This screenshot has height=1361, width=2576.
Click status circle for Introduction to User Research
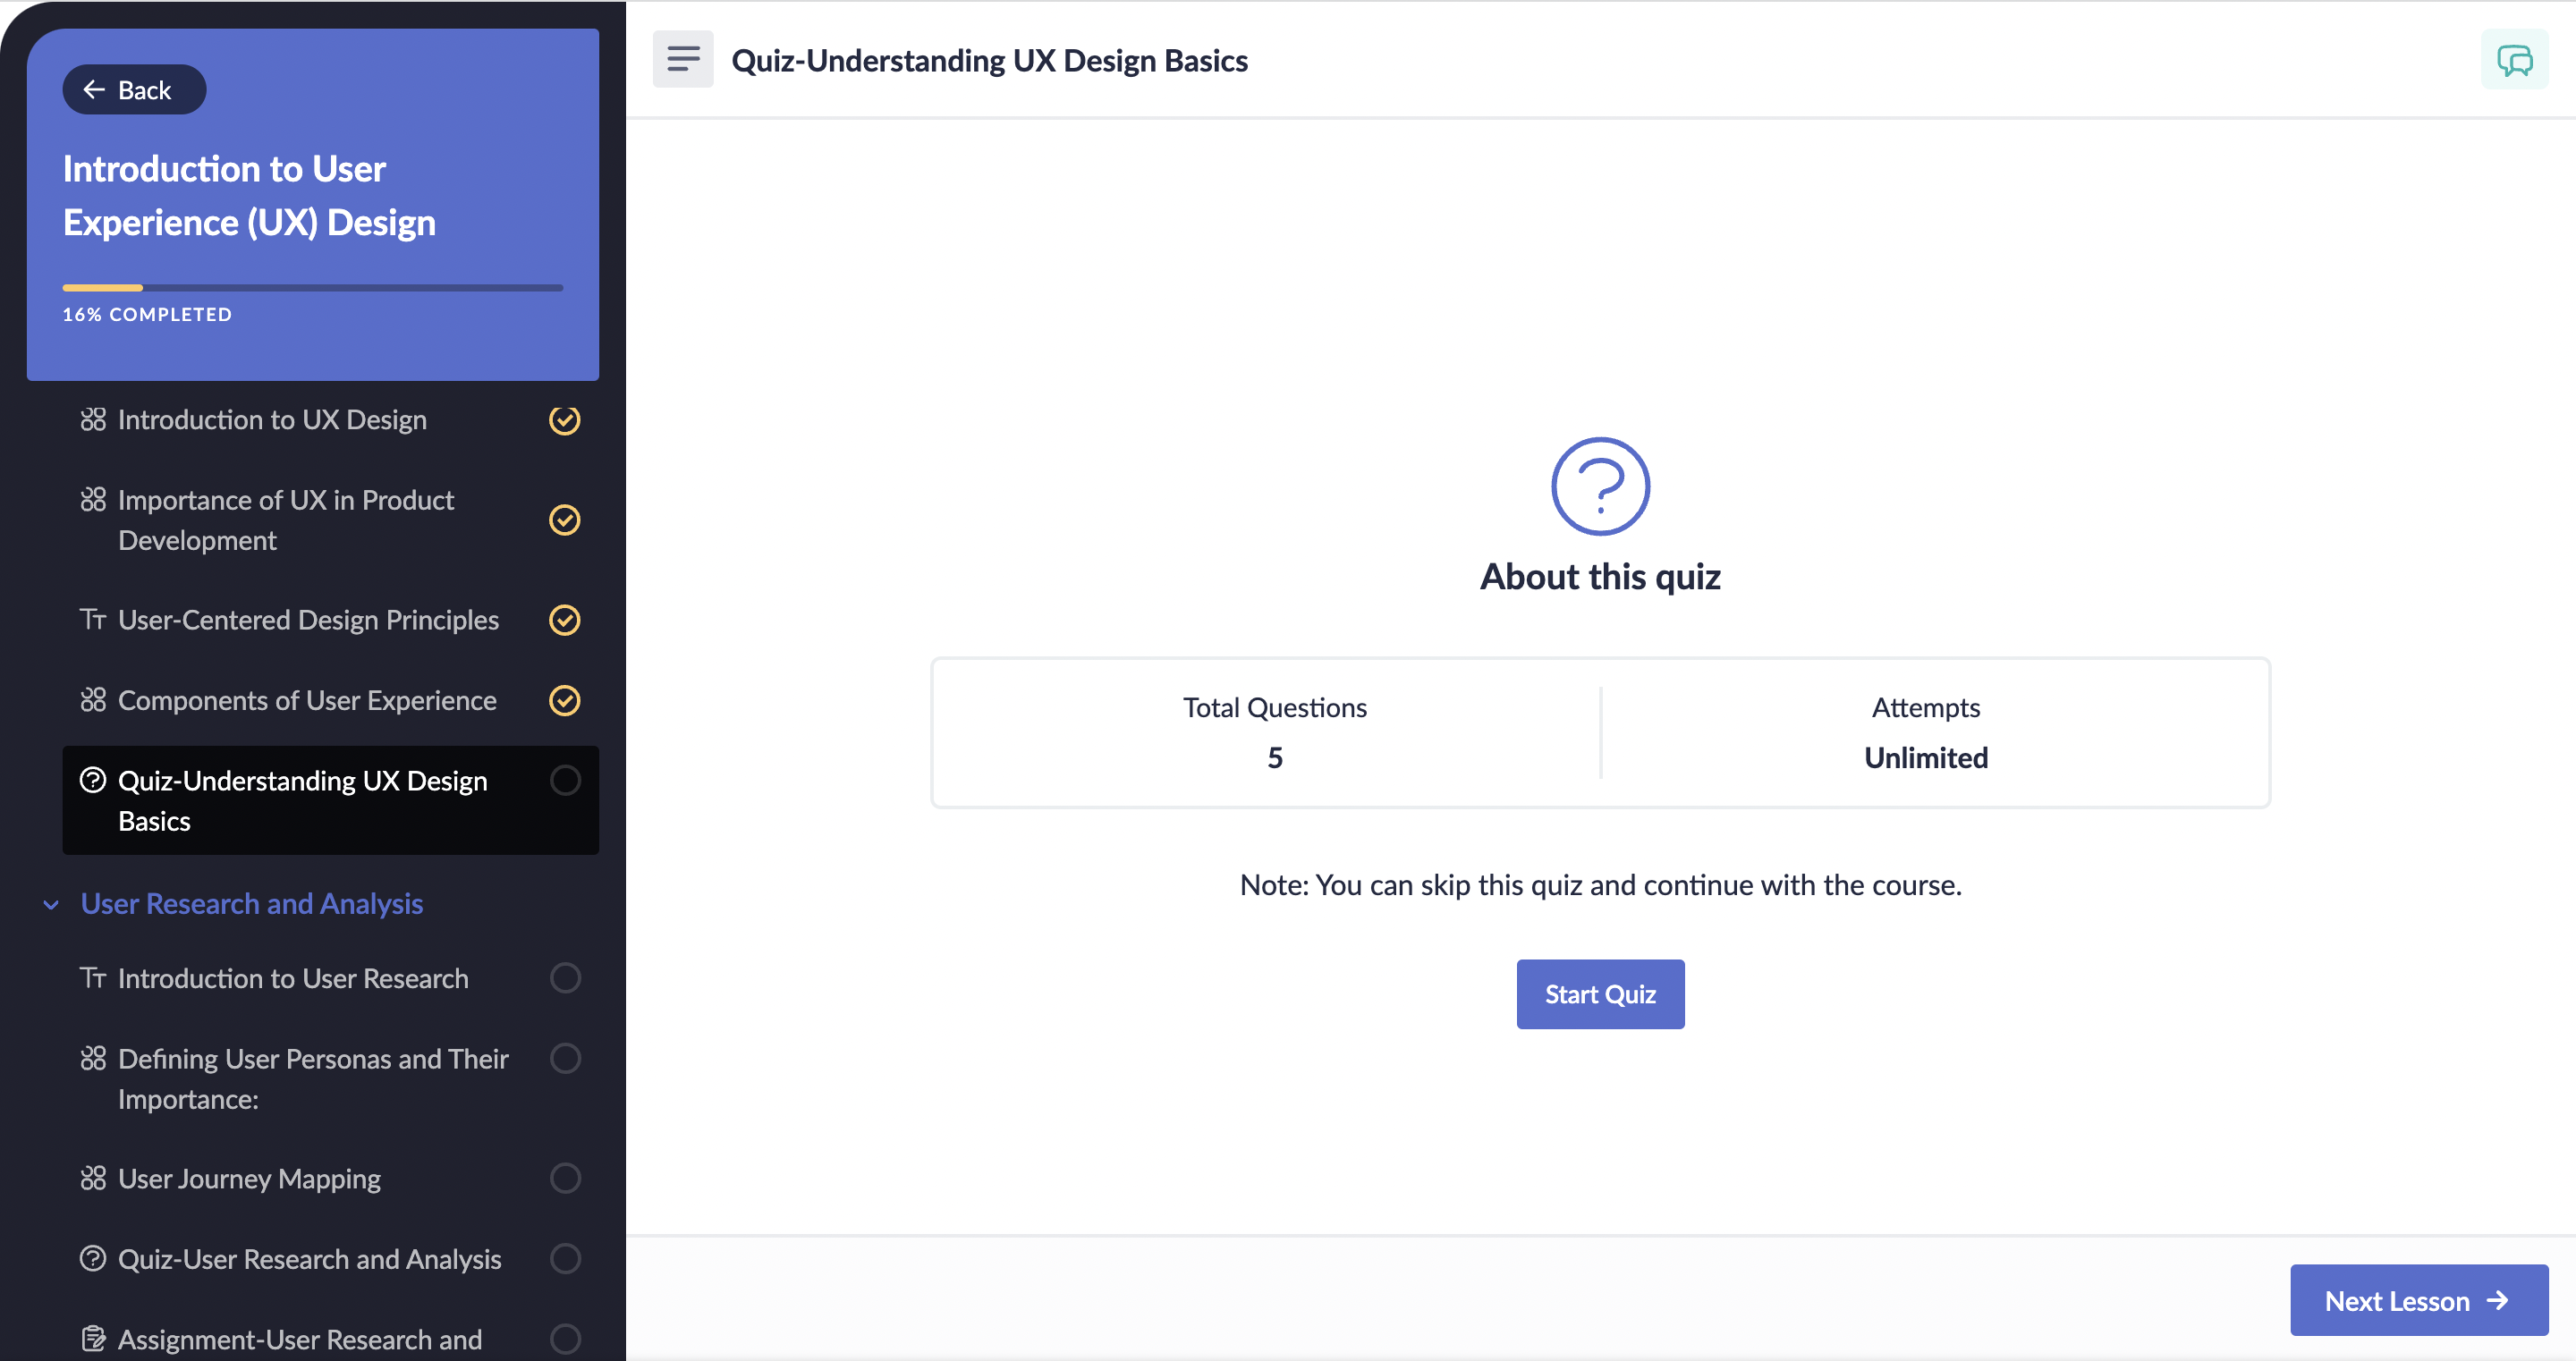pyautogui.click(x=565, y=977)
